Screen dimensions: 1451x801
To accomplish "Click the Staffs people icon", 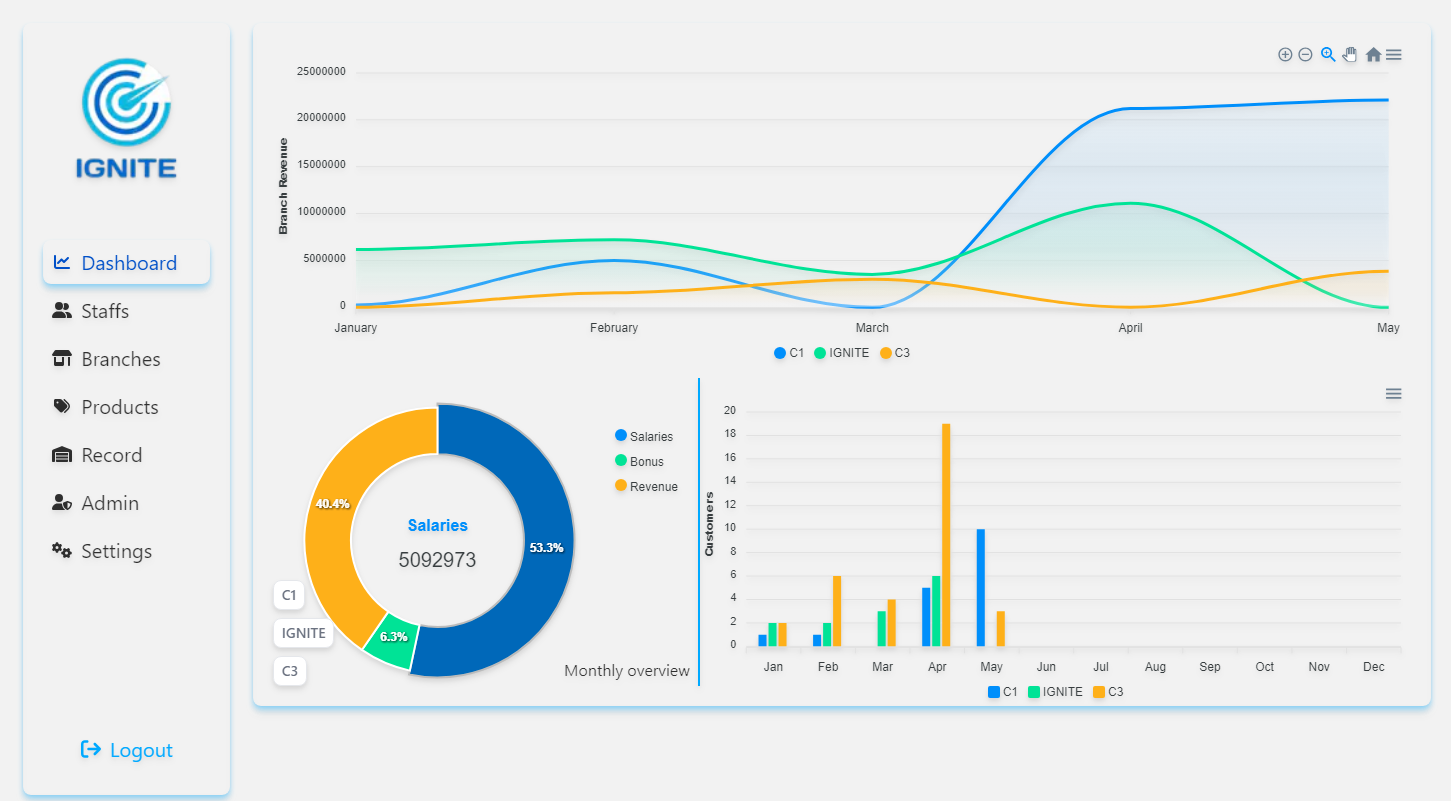I will 62,311.
